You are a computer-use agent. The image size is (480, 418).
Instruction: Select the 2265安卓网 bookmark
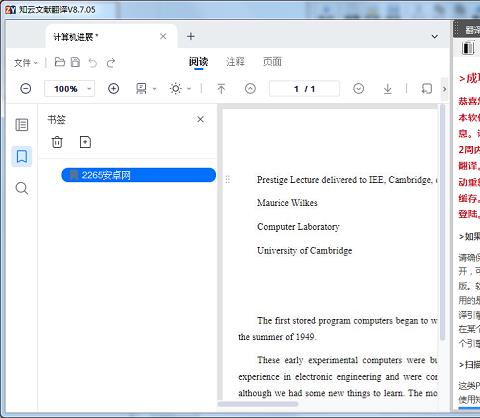tap(139, 175)
